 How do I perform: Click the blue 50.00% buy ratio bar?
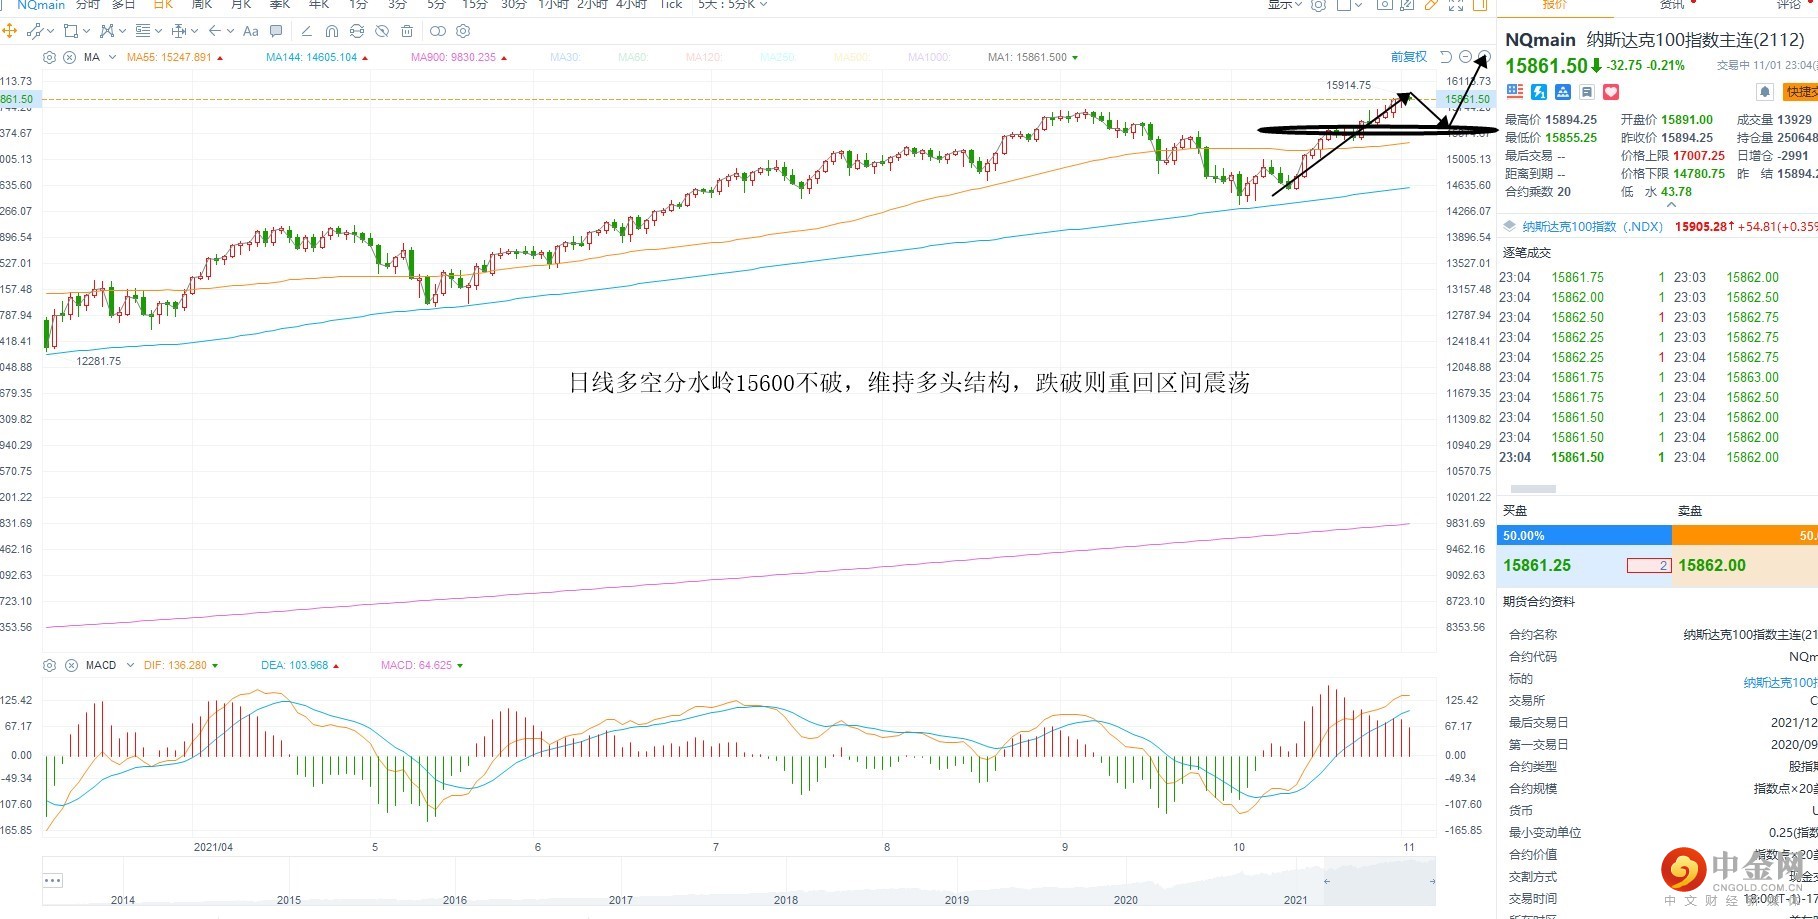1584,536
